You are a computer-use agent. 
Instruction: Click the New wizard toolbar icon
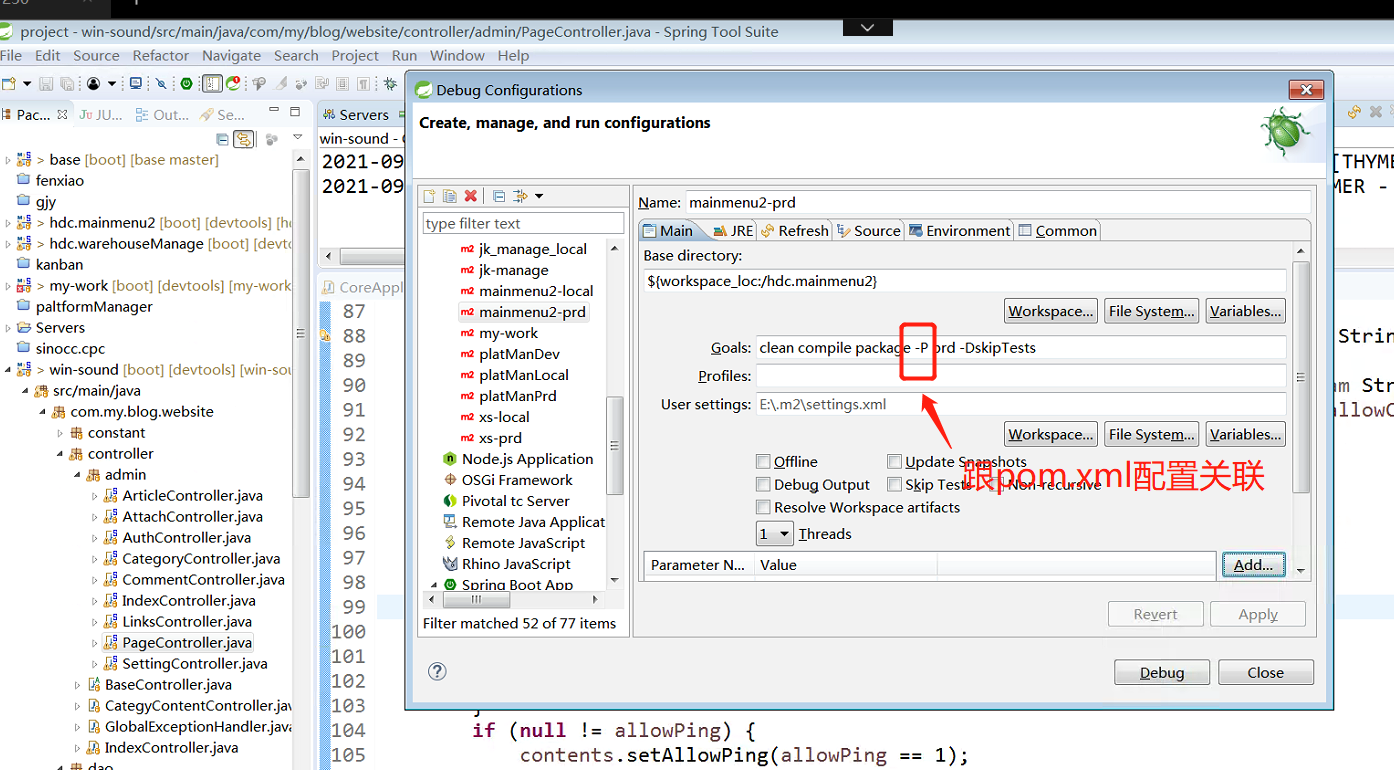coord(9,84)
